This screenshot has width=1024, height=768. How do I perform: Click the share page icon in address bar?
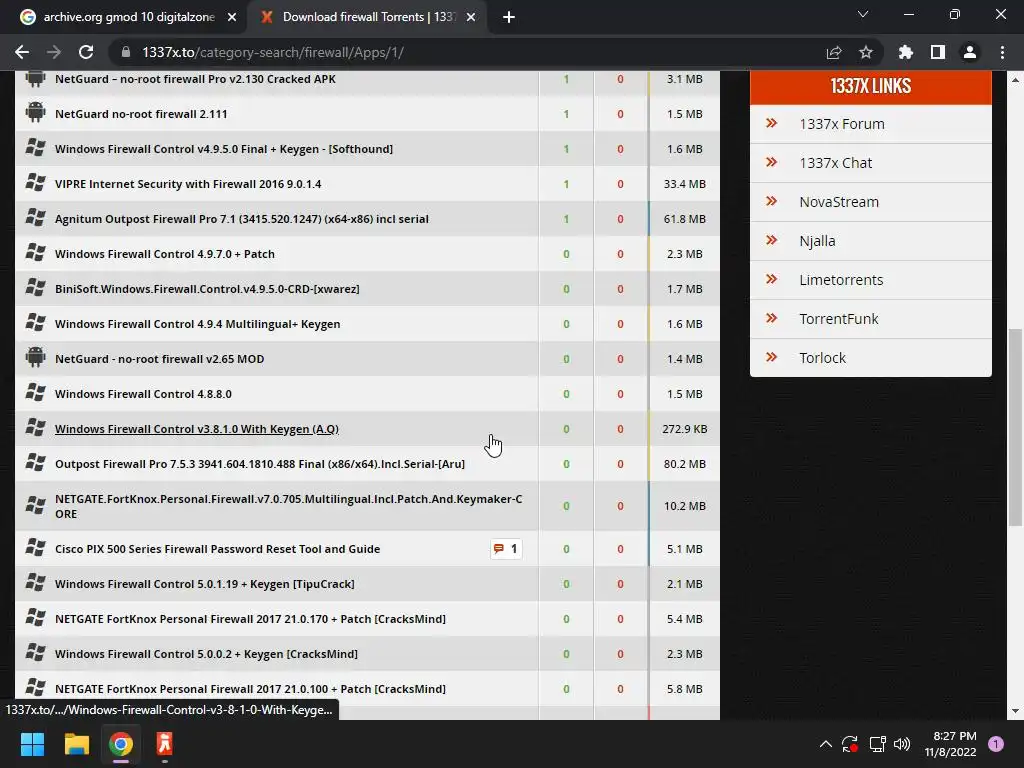tap(834, 52)
